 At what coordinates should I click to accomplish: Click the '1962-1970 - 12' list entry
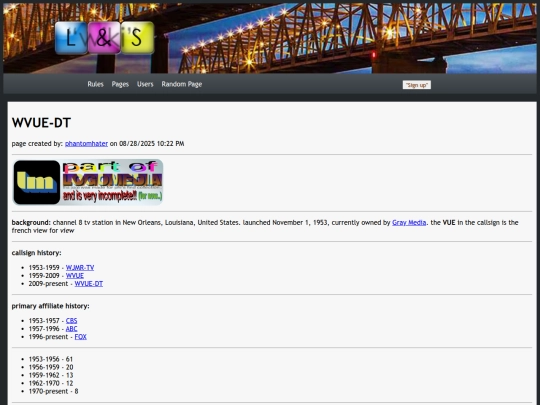(x=51, y=383)
